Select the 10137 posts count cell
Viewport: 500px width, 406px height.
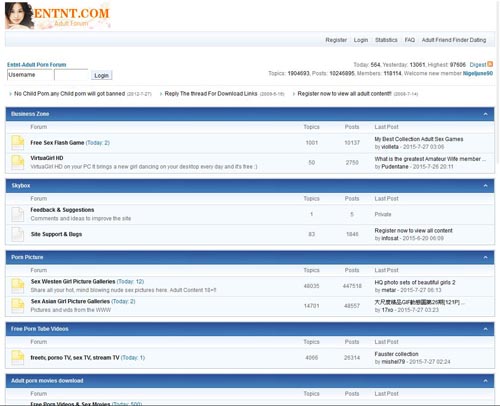point(352,143)
